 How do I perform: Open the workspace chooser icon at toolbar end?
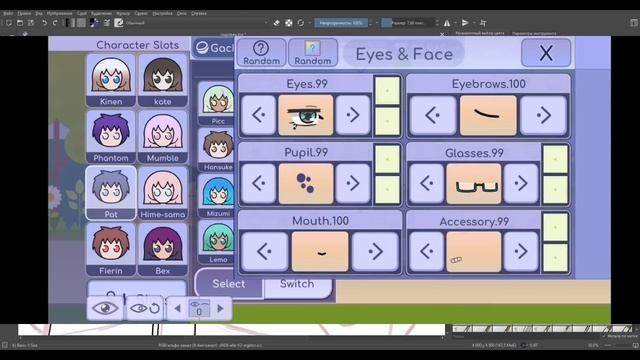click(634, 23)
